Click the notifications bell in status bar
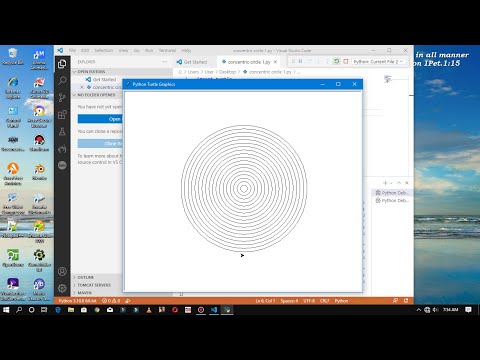Image resolution: width=480 pixels, height=360 pixels. [x=406, y=301]
